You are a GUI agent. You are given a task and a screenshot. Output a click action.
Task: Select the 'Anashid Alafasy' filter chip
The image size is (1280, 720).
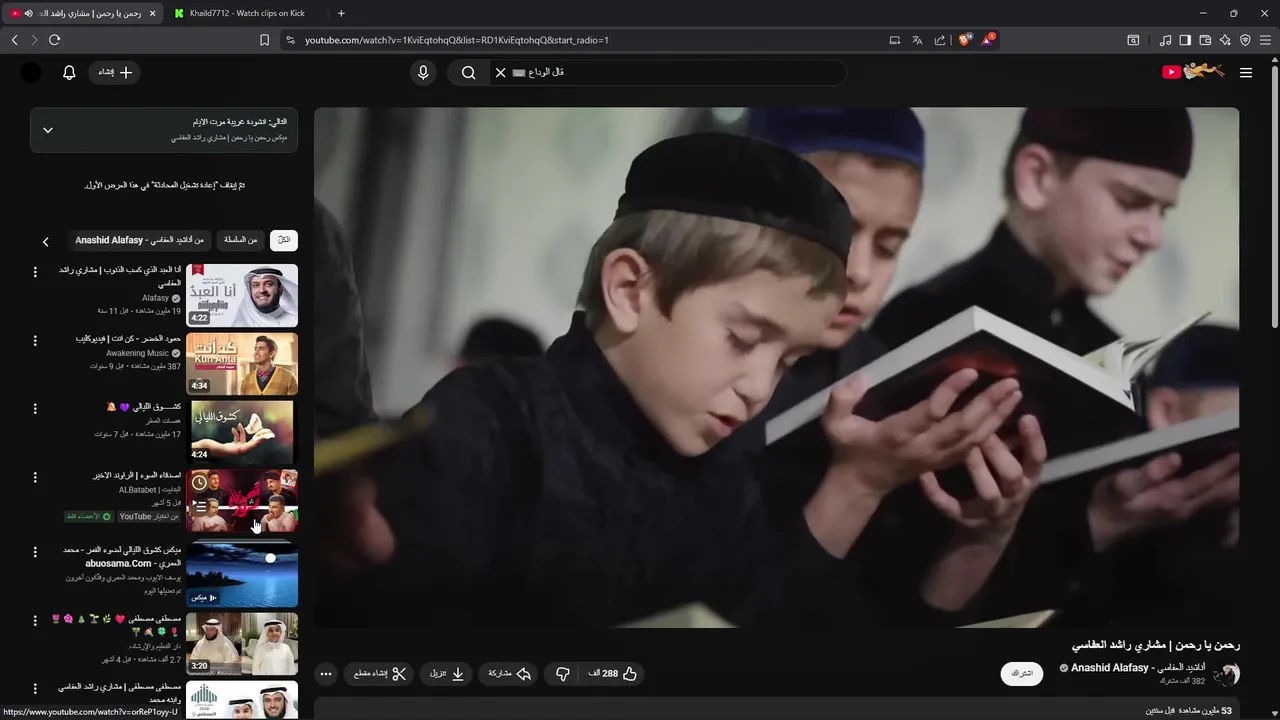coord(139,240)
